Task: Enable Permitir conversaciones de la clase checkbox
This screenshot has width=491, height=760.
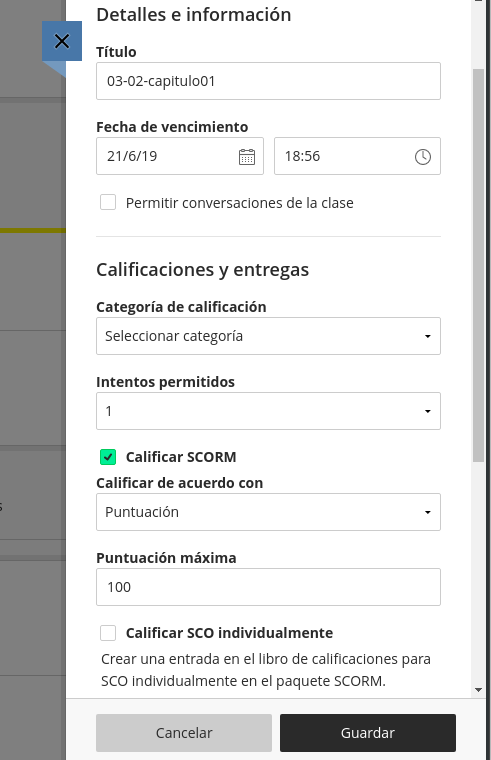Action: point(108,202)
